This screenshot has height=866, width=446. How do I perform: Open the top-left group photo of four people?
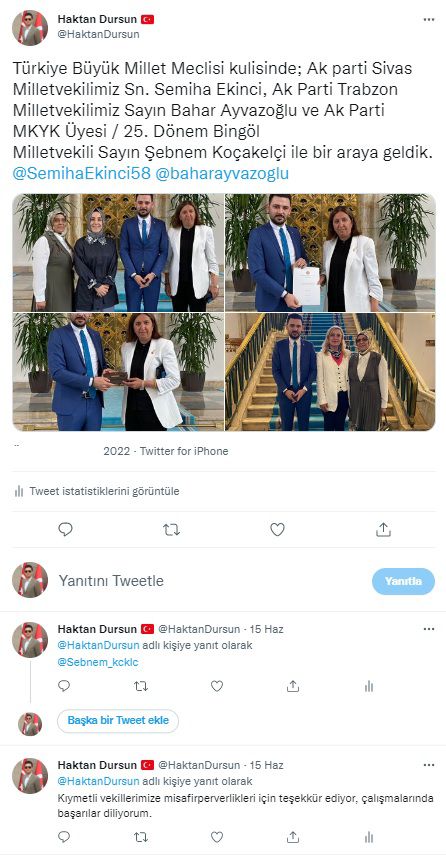(118, 252)
